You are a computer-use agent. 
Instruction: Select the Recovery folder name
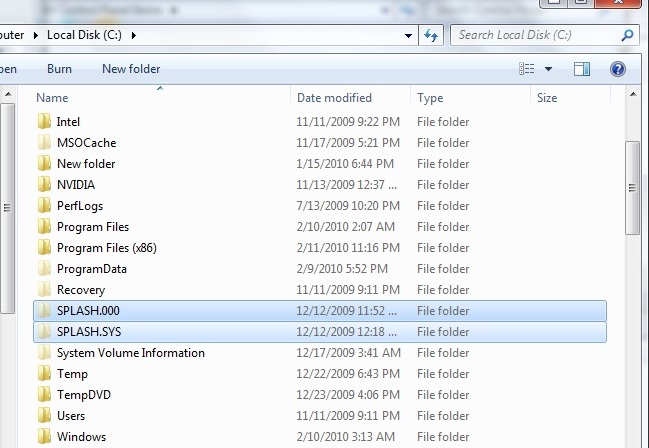(x=81, y=290)
